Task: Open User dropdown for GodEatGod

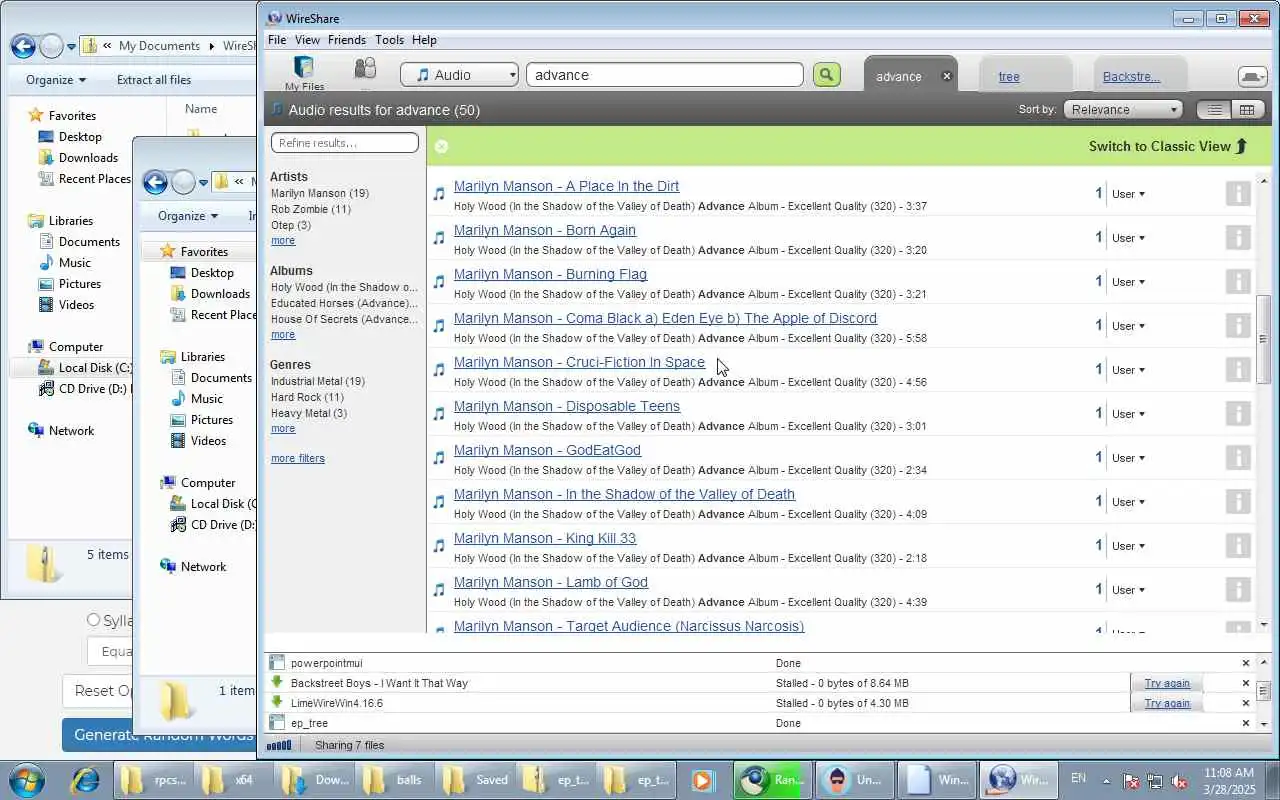Action: tap(1128, 458)
